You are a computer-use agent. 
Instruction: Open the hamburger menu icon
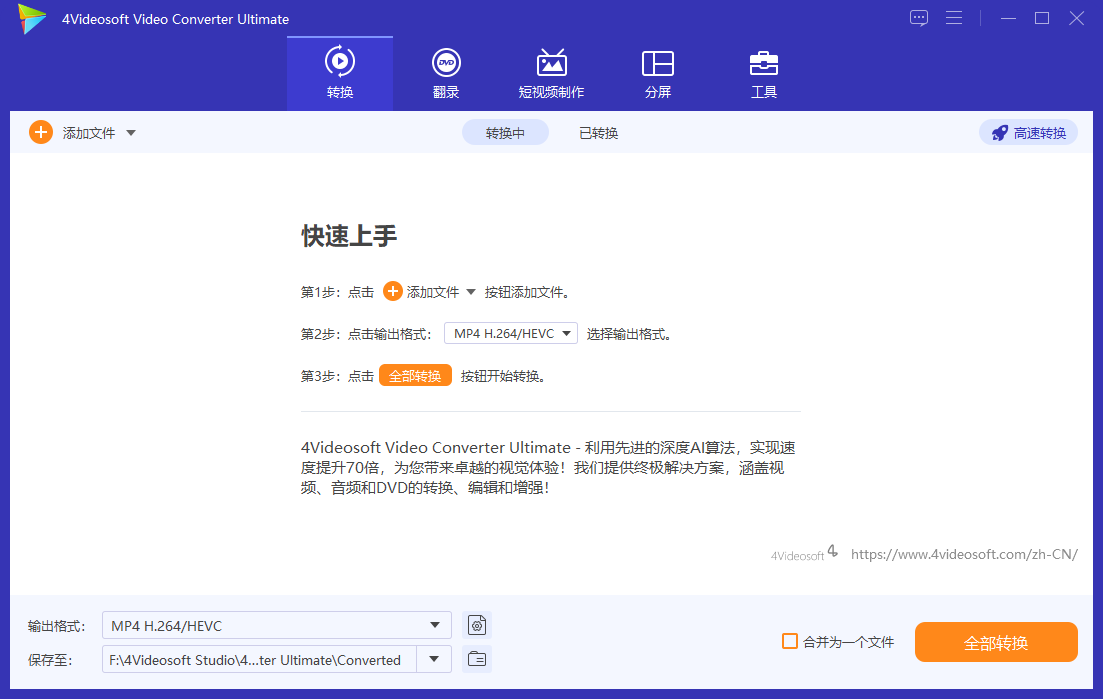point(954,18)
